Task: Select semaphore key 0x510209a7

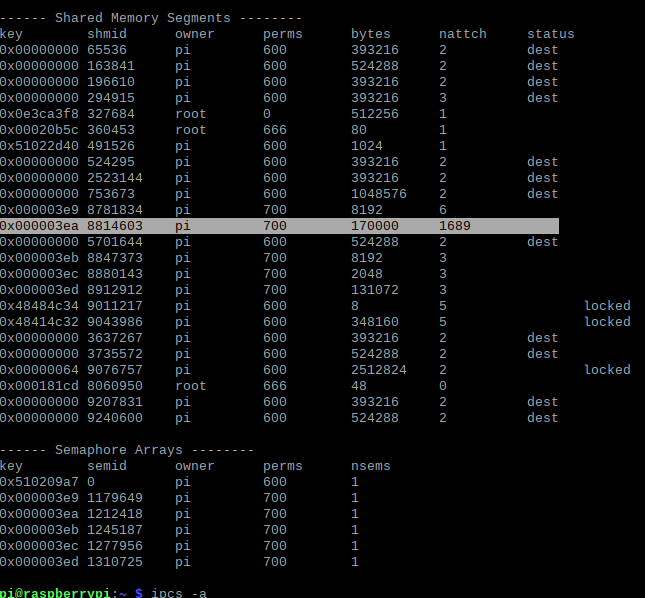Action: point(39,482)
